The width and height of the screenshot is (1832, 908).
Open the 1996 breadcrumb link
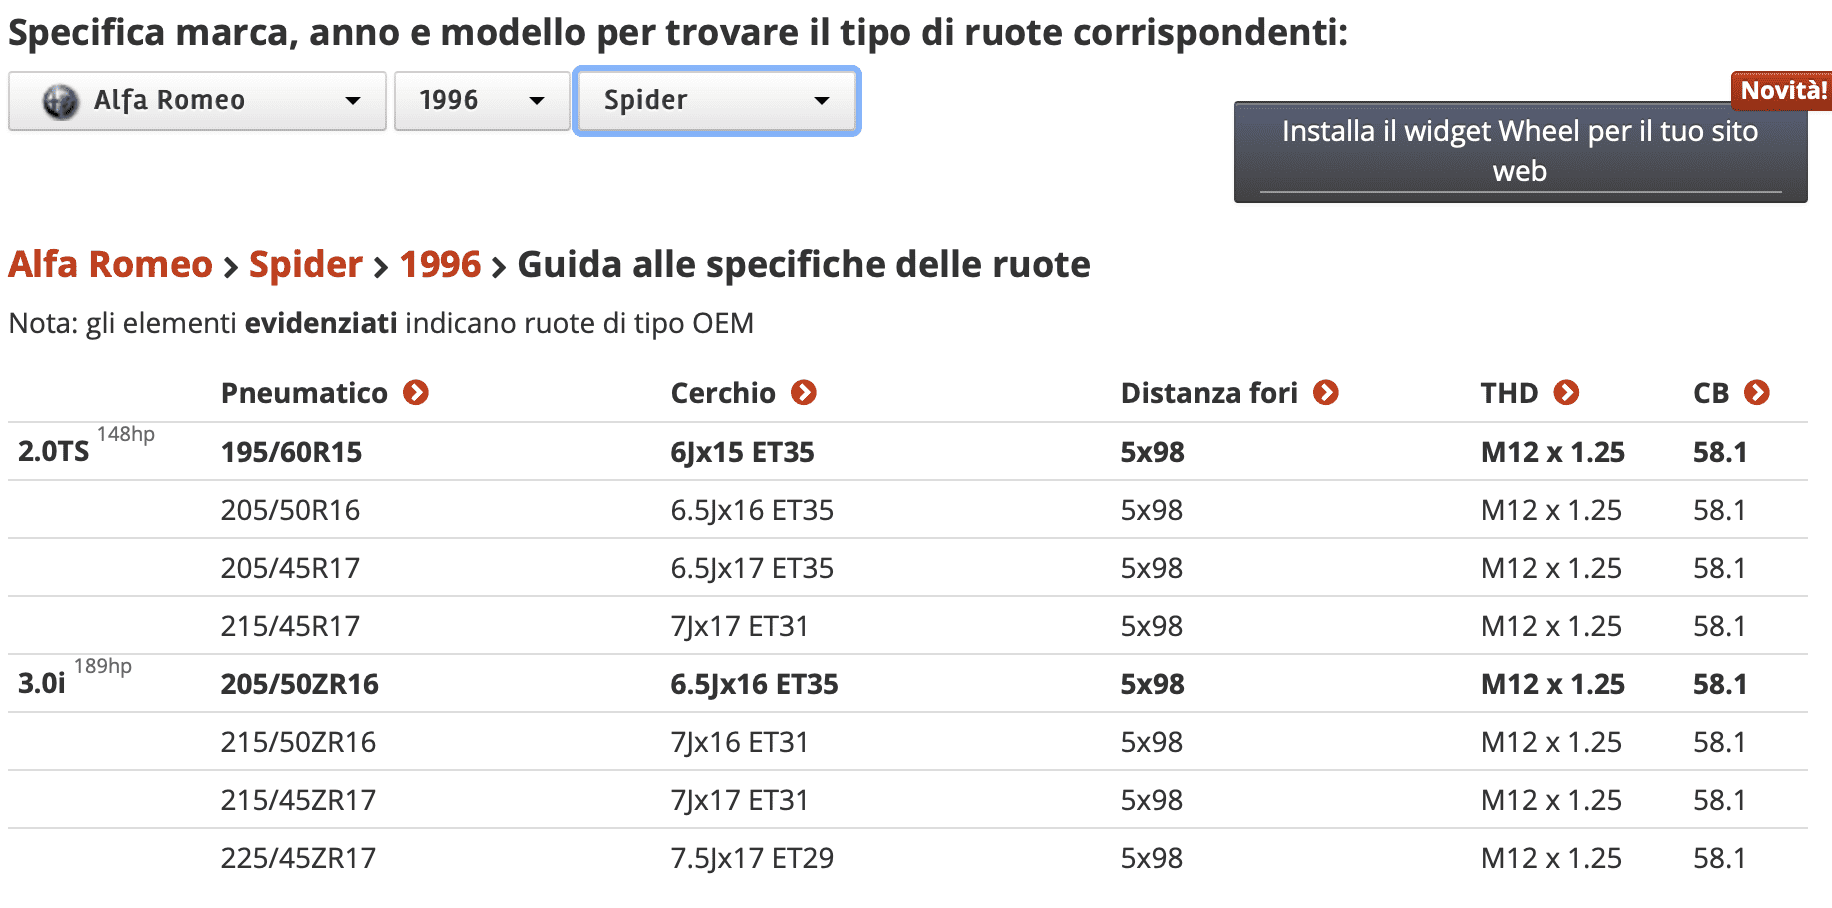(440, 265)
